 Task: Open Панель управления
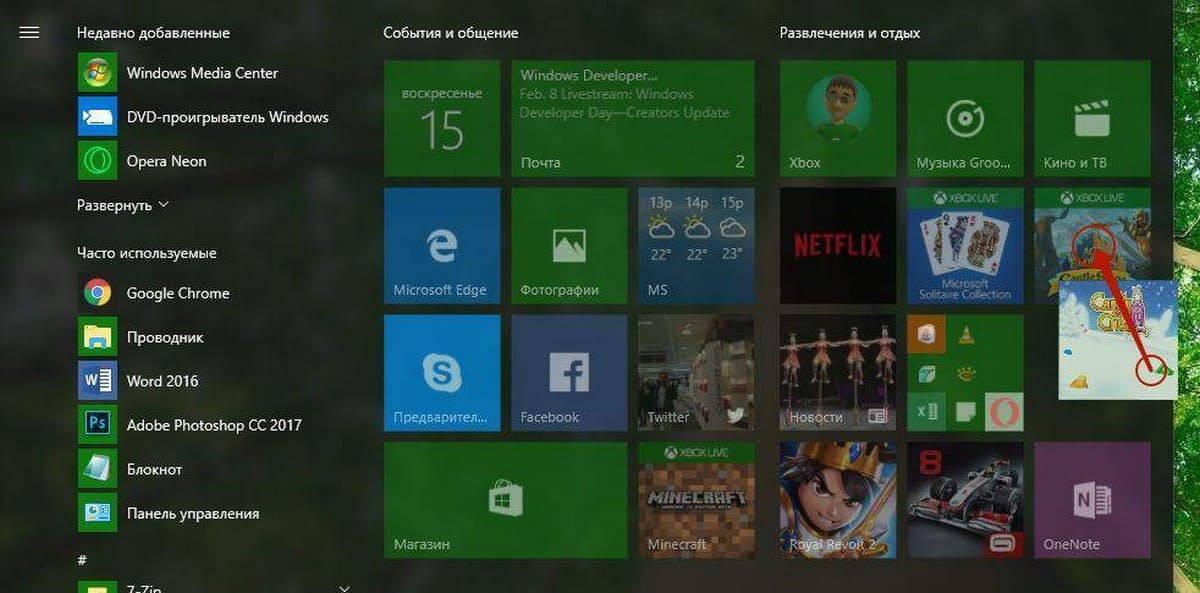pos(168,513)
